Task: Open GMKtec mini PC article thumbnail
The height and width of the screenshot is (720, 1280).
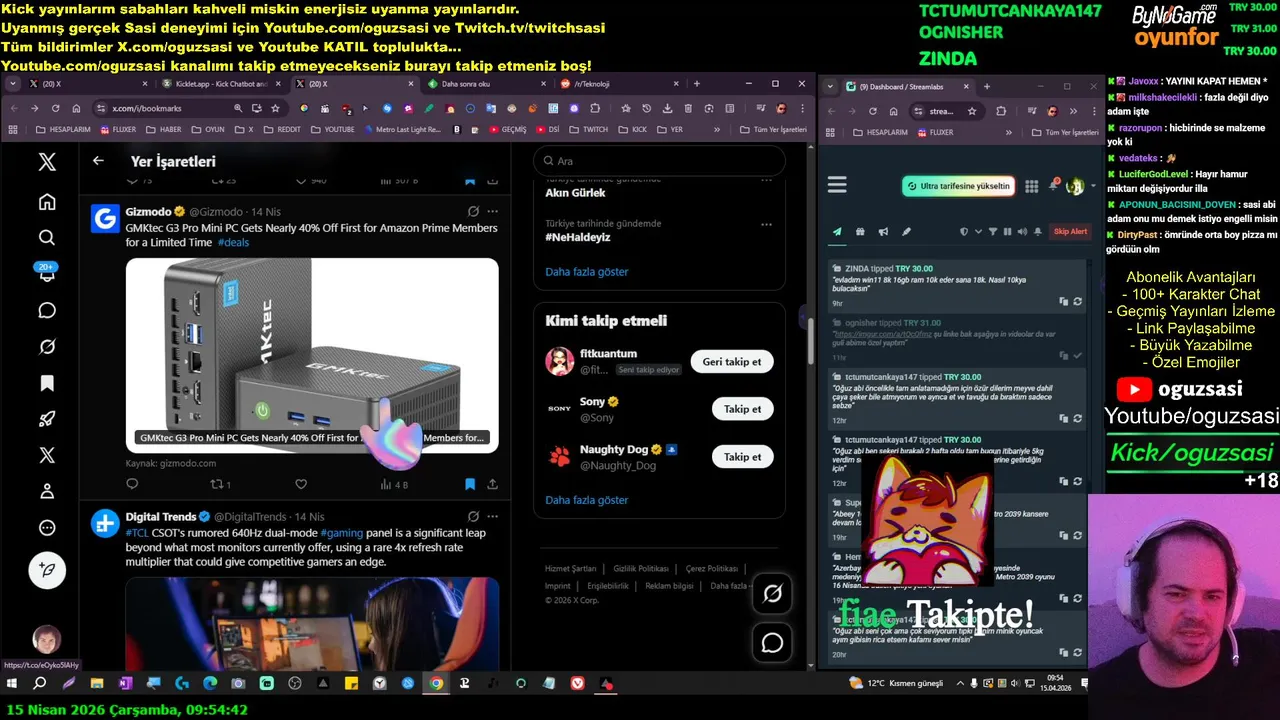Action: click(312, 355)
